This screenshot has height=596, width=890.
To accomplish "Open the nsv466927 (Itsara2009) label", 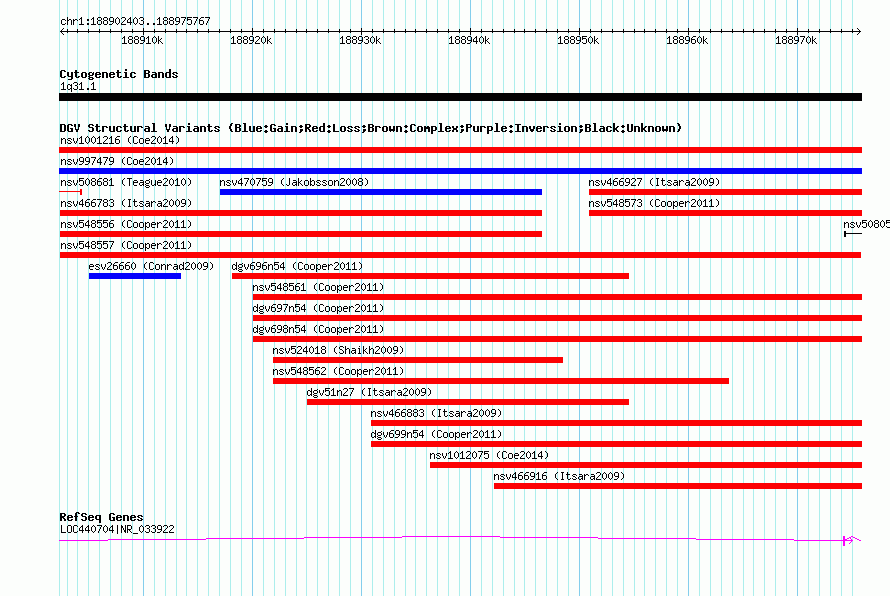I will point(654,182).
